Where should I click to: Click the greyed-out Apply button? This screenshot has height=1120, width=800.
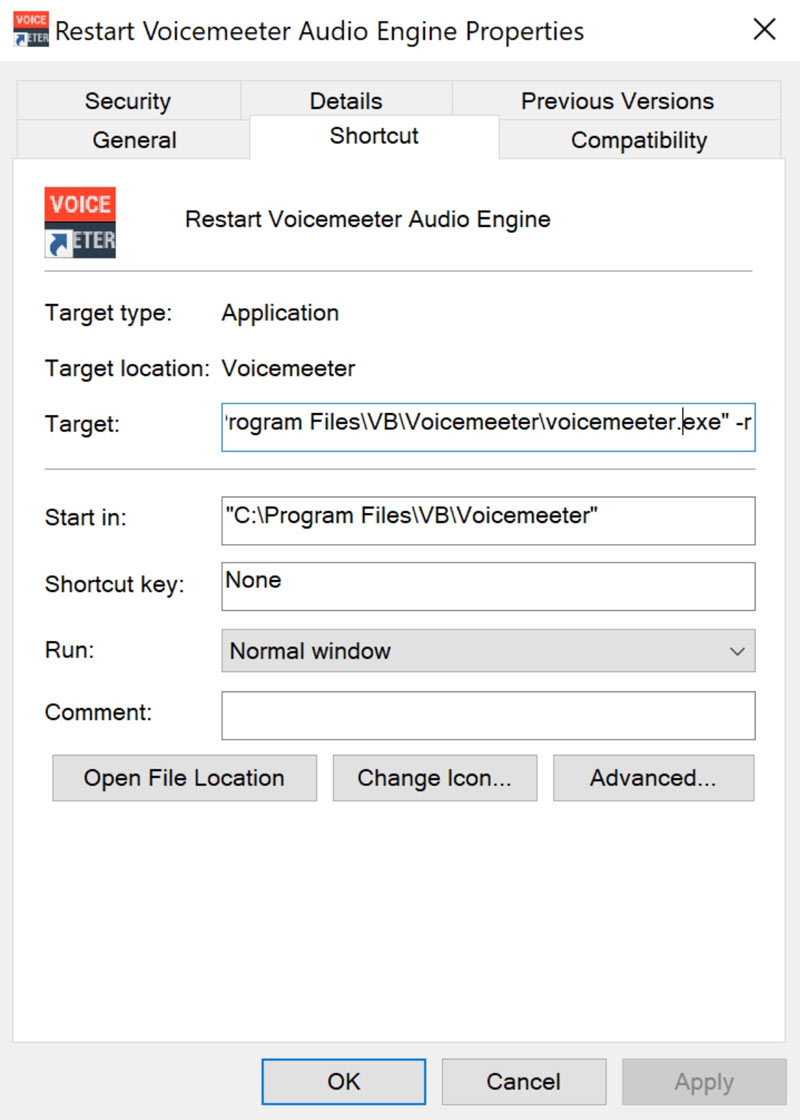click(704, 1081)
